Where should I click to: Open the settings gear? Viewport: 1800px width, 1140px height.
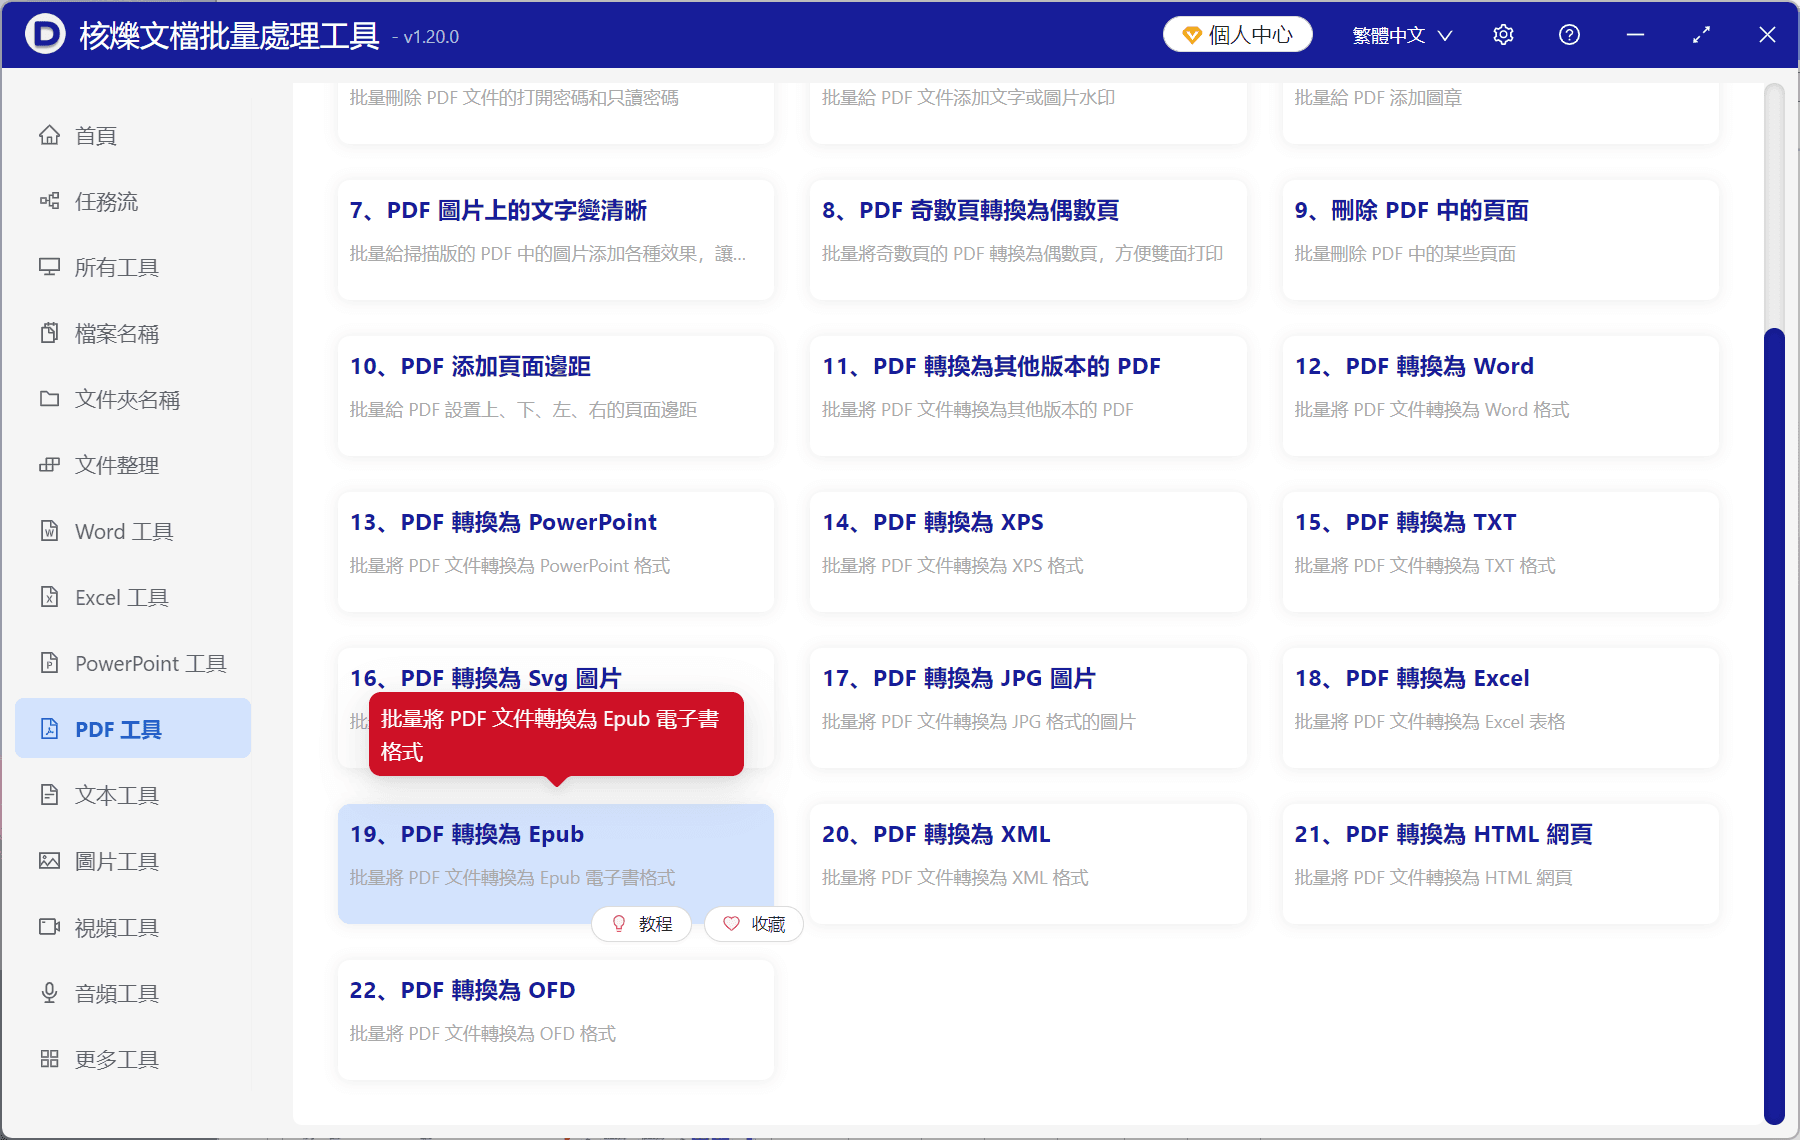pyautogui.click(x=1503, y=34)
